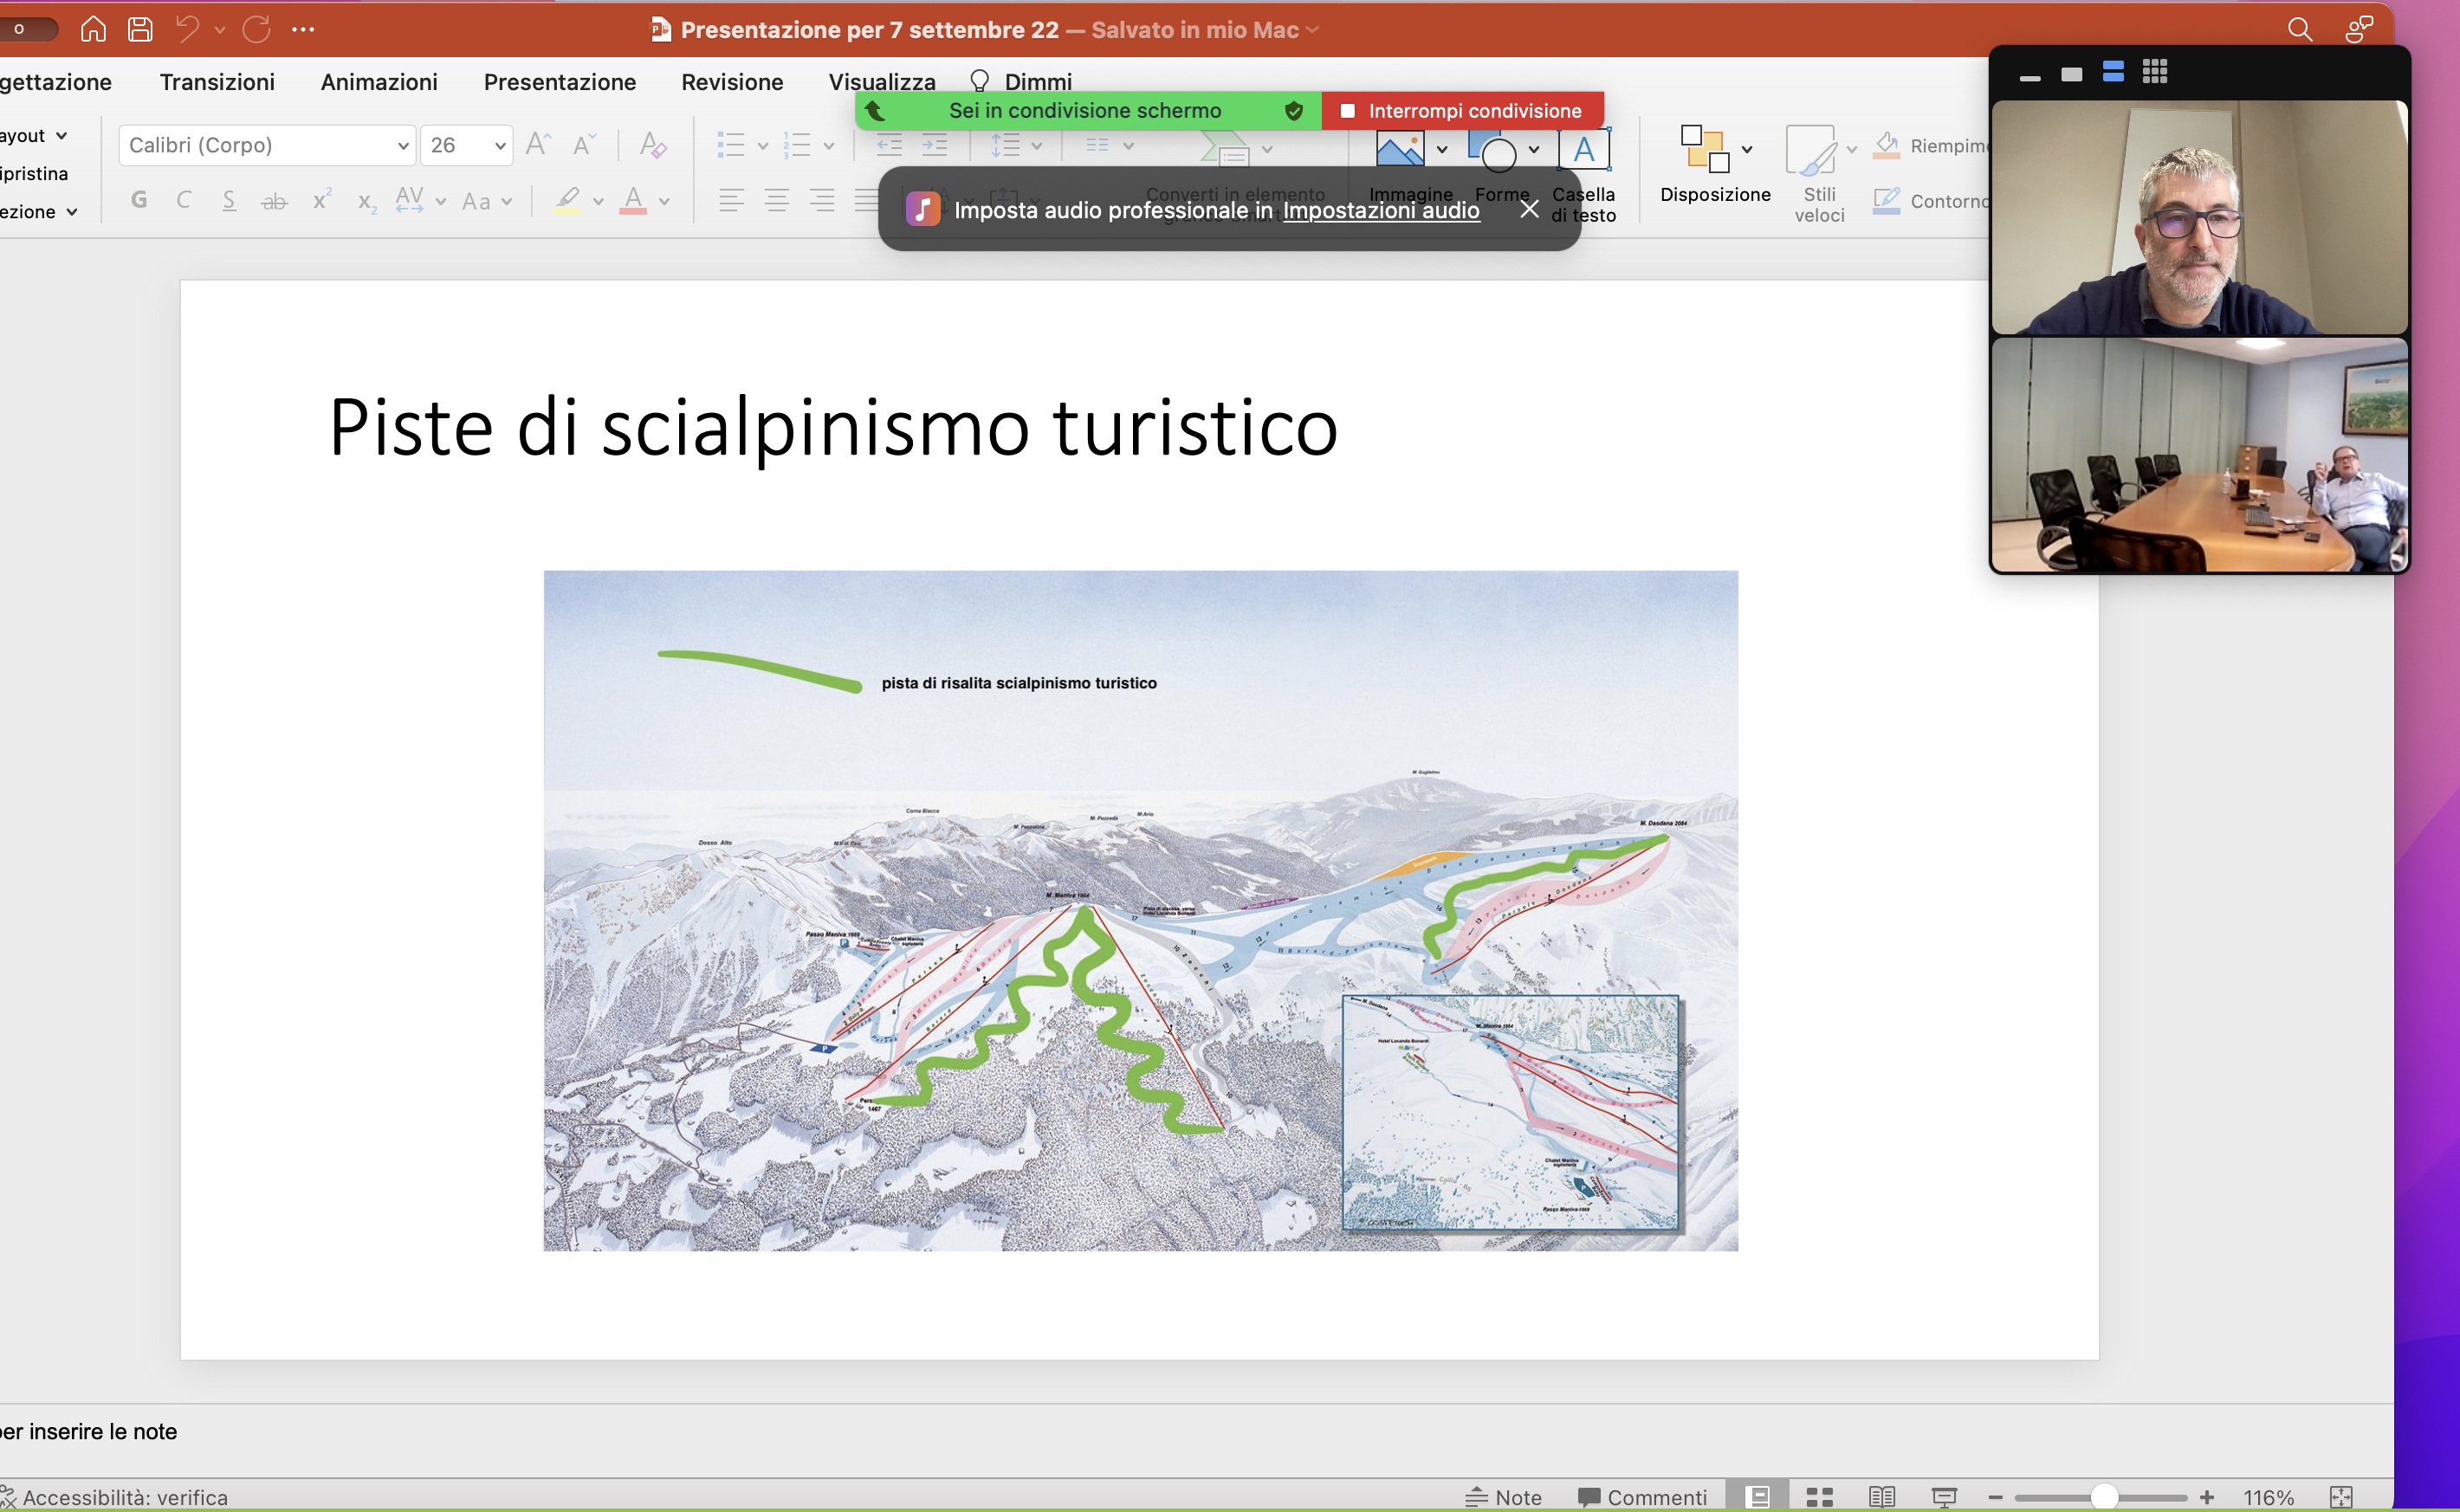2460x1512 pixels.
Task: Undo the last action
Action: (187, 29)
